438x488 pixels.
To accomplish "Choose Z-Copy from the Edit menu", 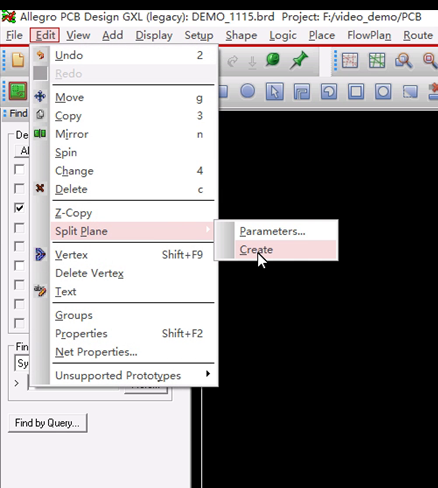I will 73,213.
